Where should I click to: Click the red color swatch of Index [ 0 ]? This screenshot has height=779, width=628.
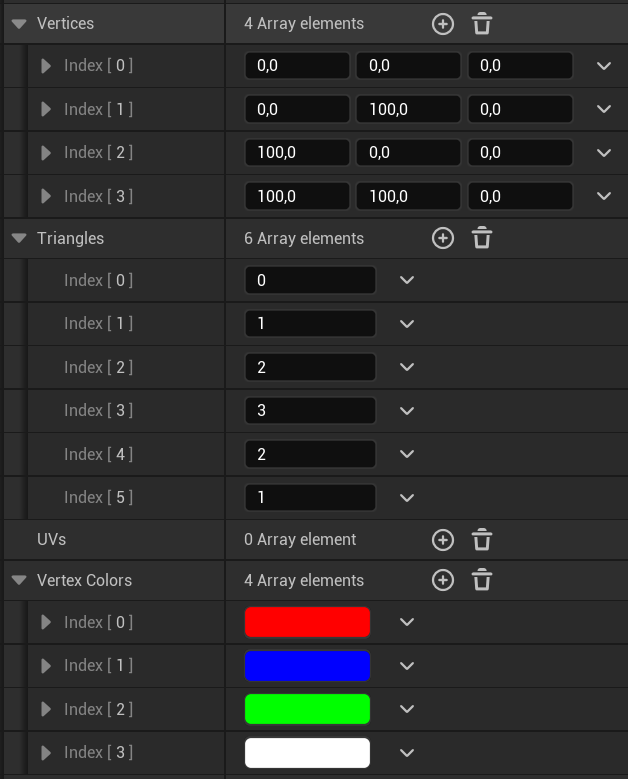point(307,622)
